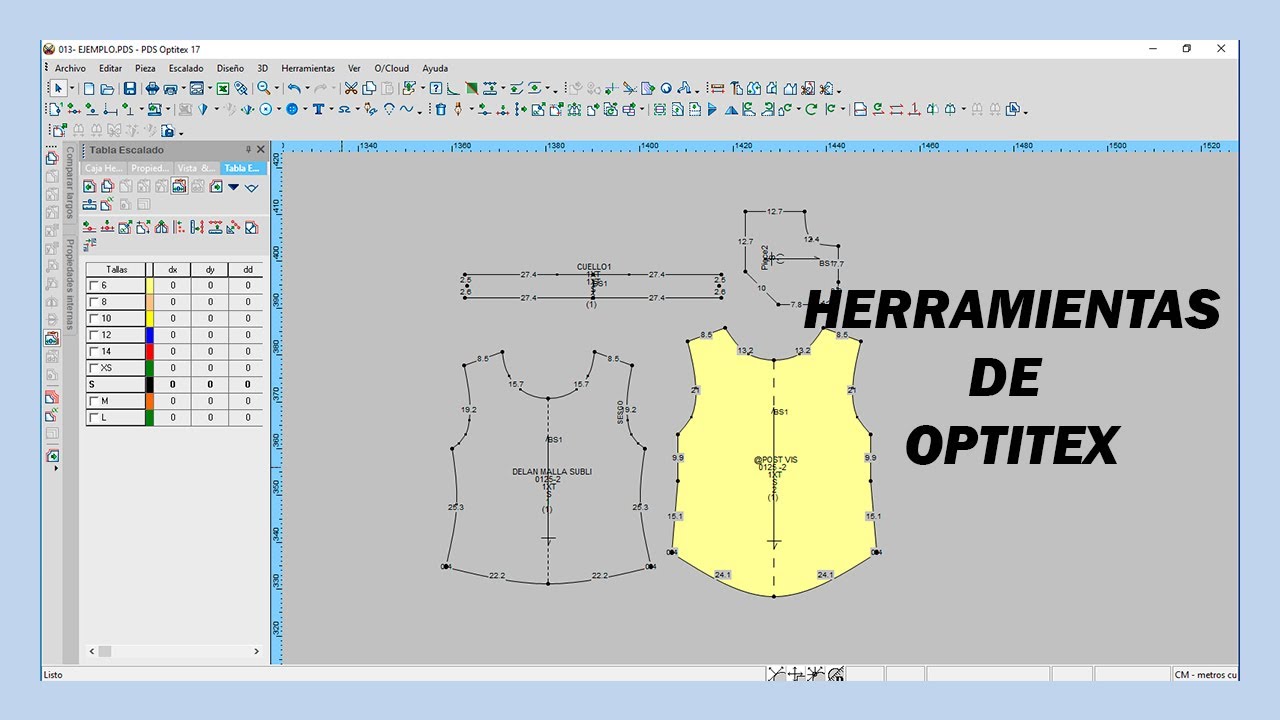Click the first snap icon in status bar
Image resolution: width=1280 pixels, height=720 pixels.
coord(776,674)
